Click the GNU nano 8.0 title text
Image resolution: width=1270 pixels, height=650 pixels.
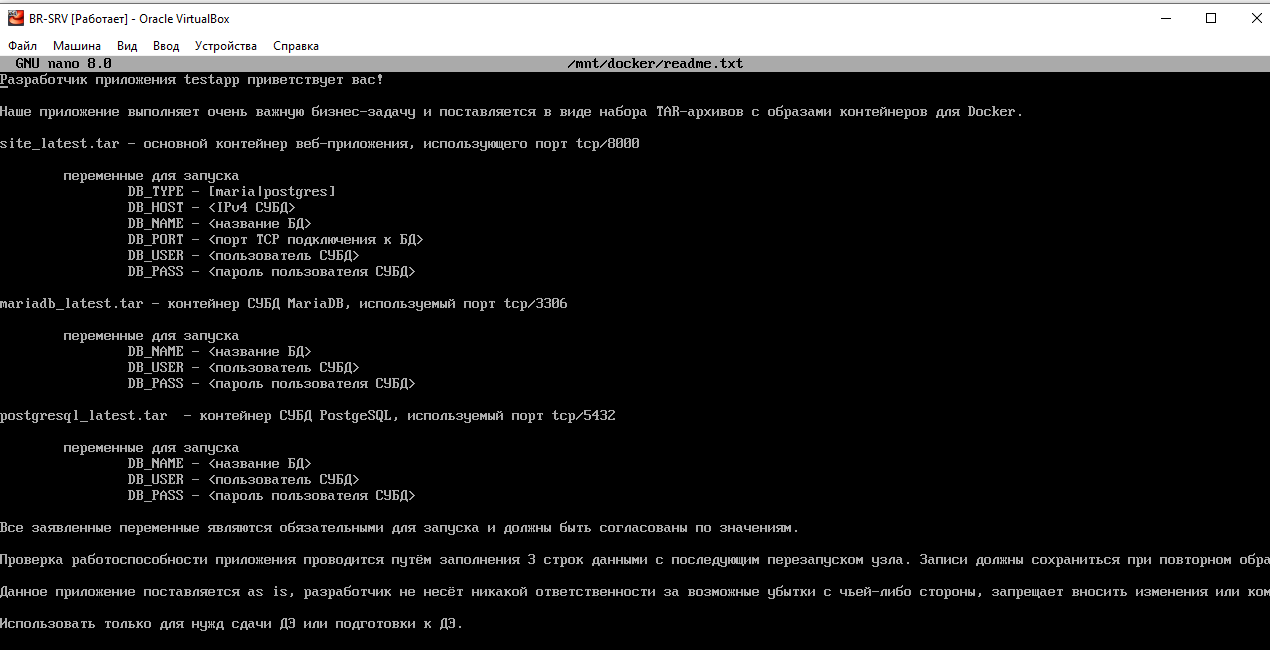tap(63, 64)
